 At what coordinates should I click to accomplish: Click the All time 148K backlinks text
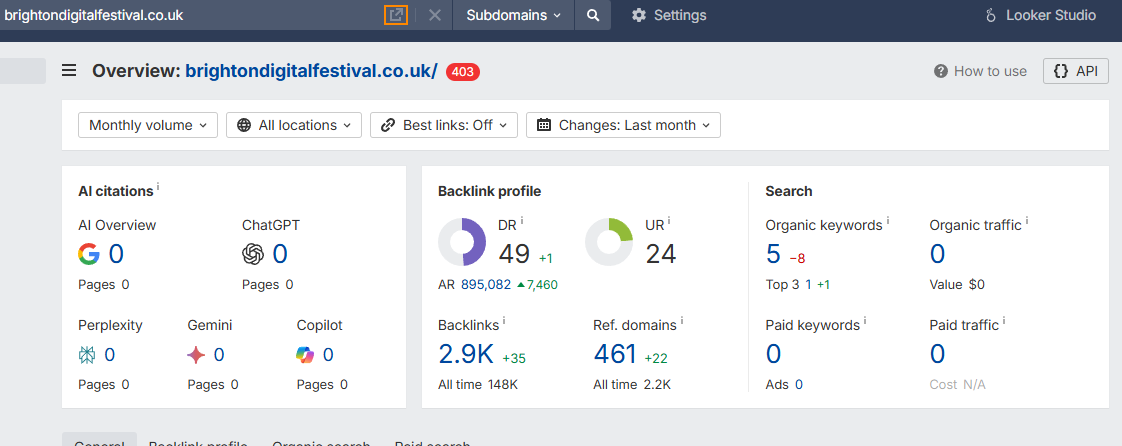click(x=477, y=385)
